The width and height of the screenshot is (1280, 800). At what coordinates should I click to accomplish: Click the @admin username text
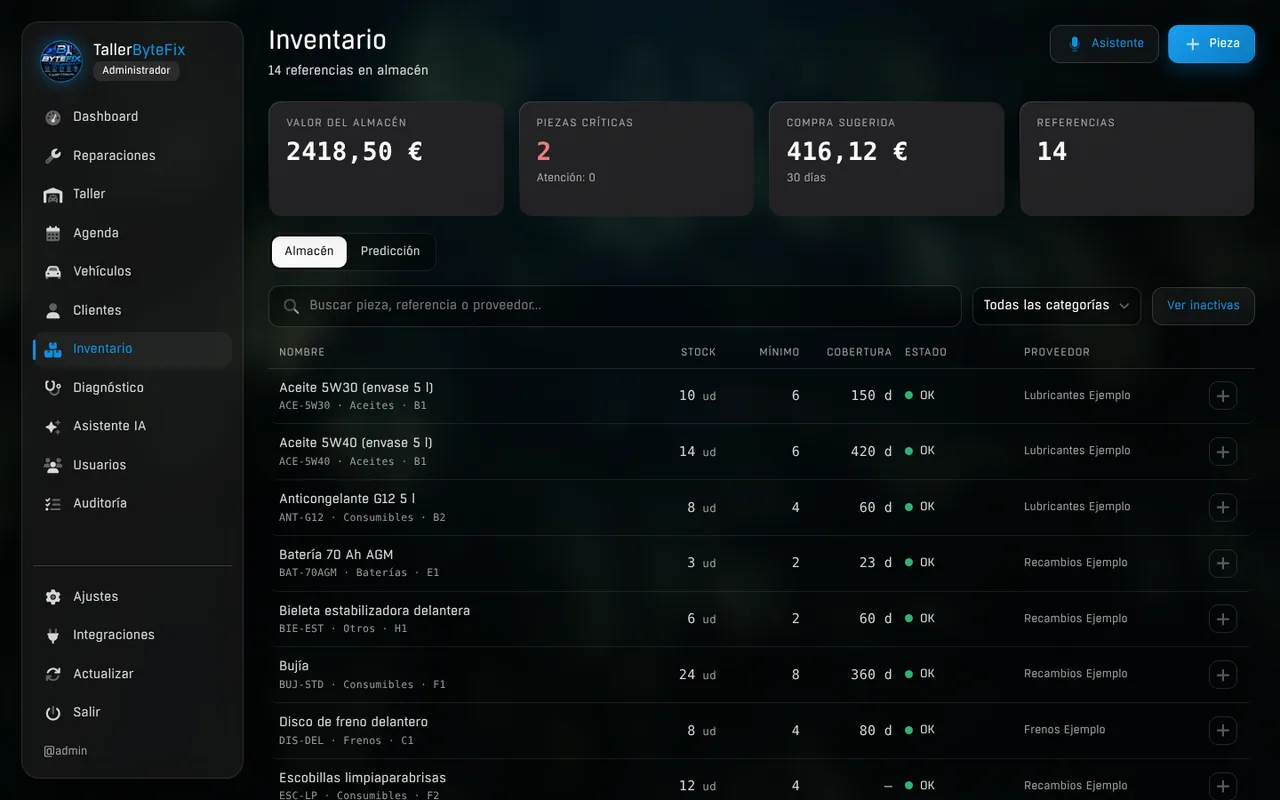[65, 751]
